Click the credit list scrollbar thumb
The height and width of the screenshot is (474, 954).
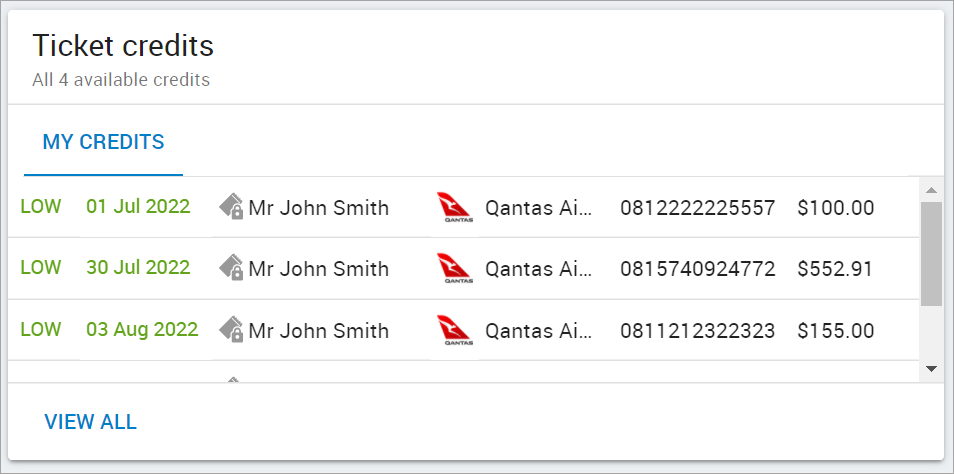point(931,254)
